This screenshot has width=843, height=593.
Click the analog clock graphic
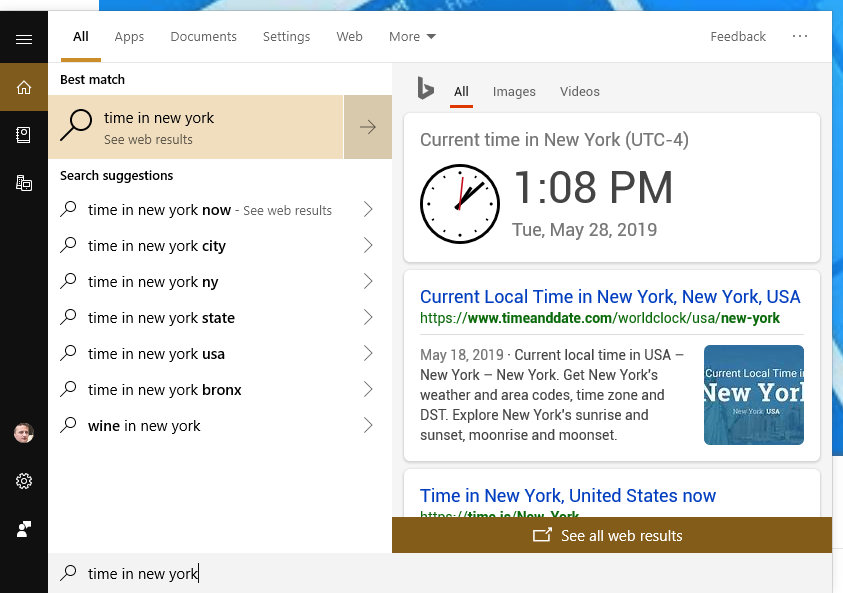coord(460,204)
